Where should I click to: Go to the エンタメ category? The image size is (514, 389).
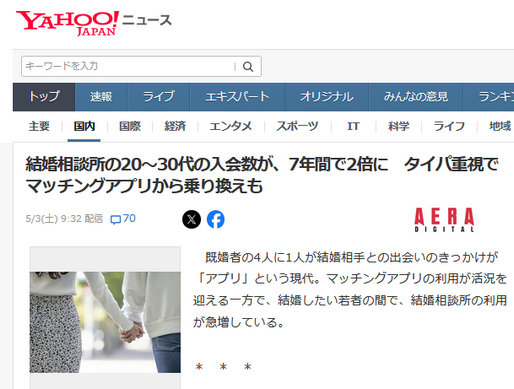[231, 126]
